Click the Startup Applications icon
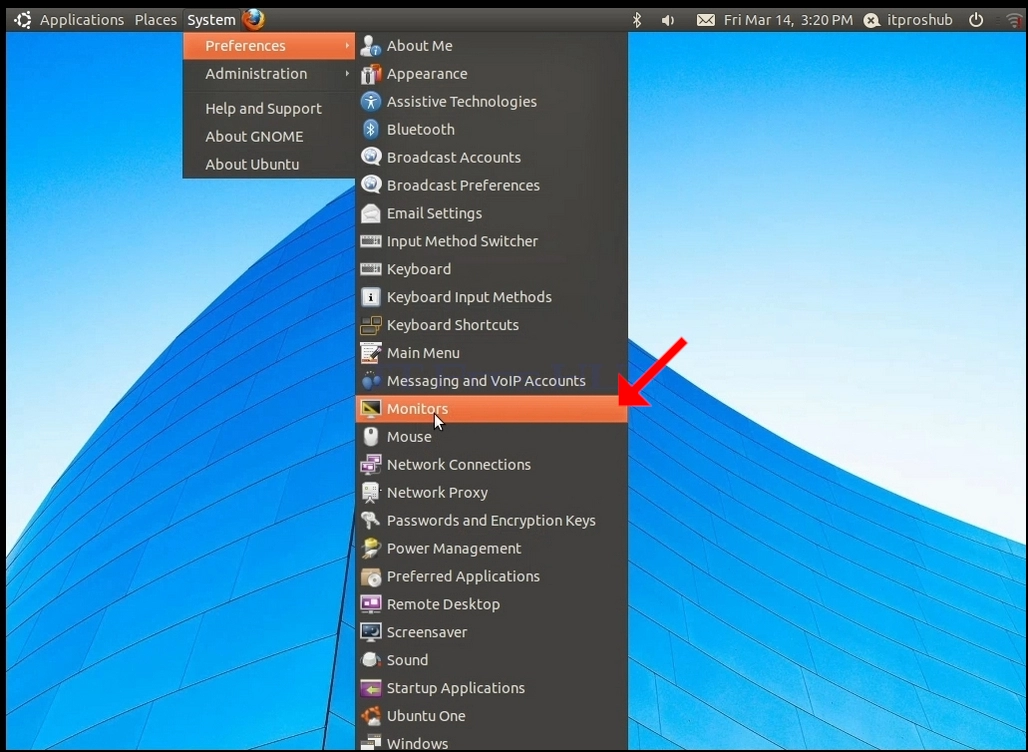The height and width of the screenshot is (752, 1028). (370, 688)
